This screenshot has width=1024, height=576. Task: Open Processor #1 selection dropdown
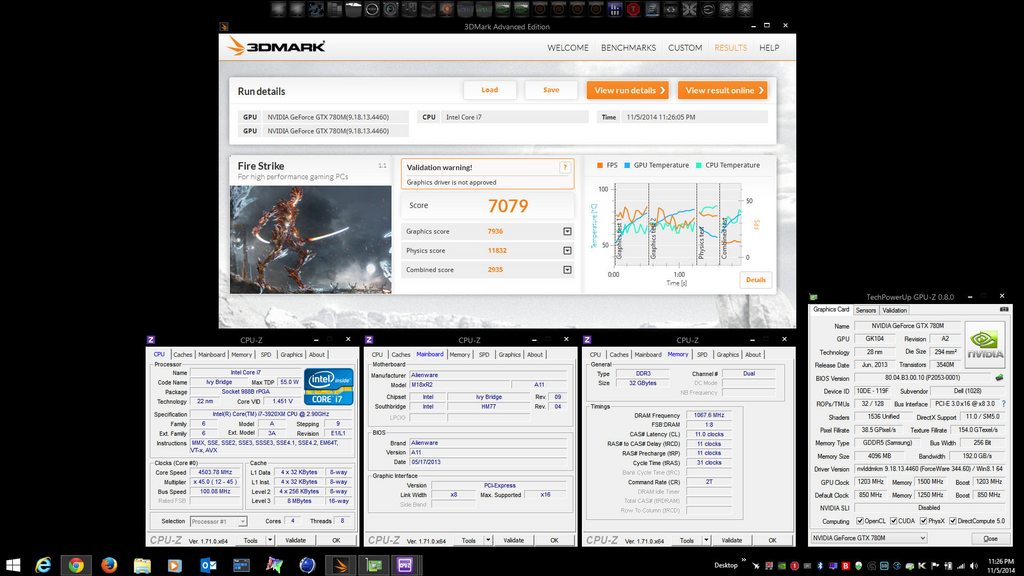pos(219,521)
